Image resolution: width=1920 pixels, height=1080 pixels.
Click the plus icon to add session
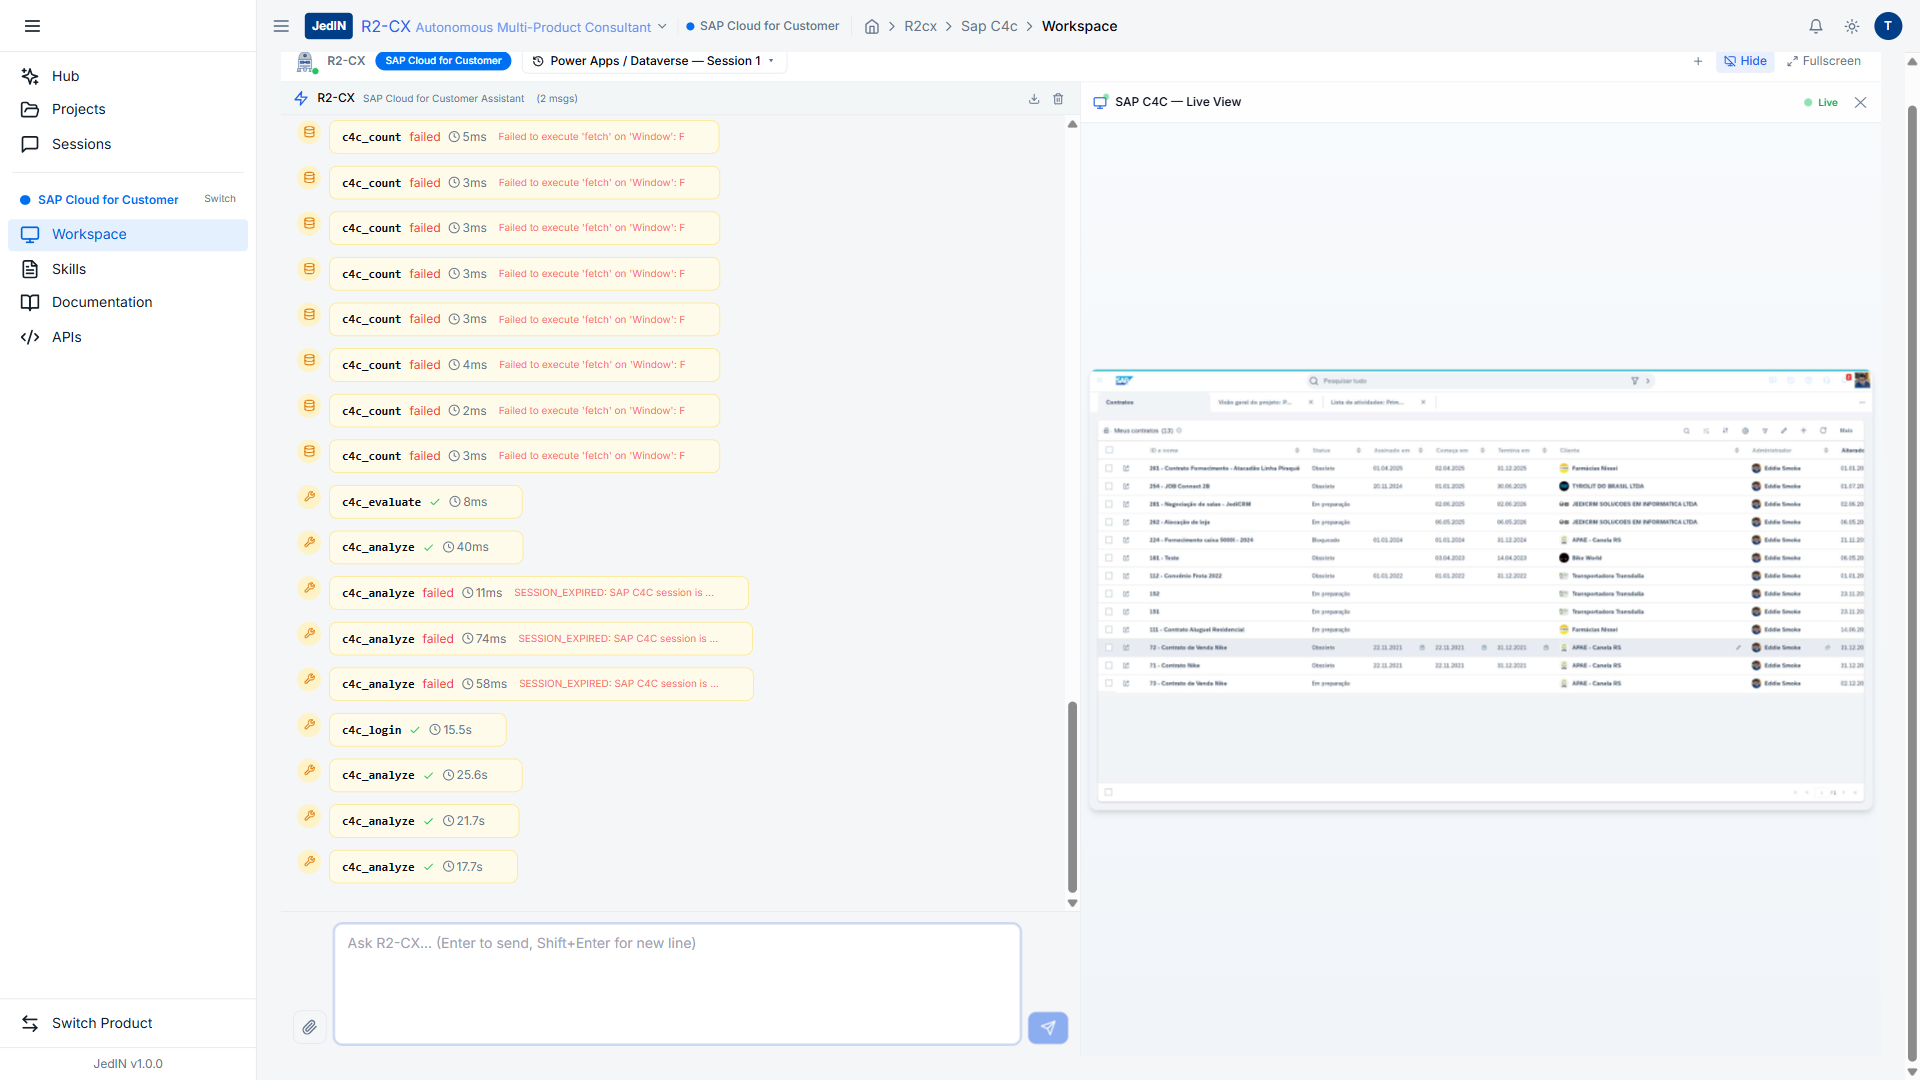(x=1697, y=61)
